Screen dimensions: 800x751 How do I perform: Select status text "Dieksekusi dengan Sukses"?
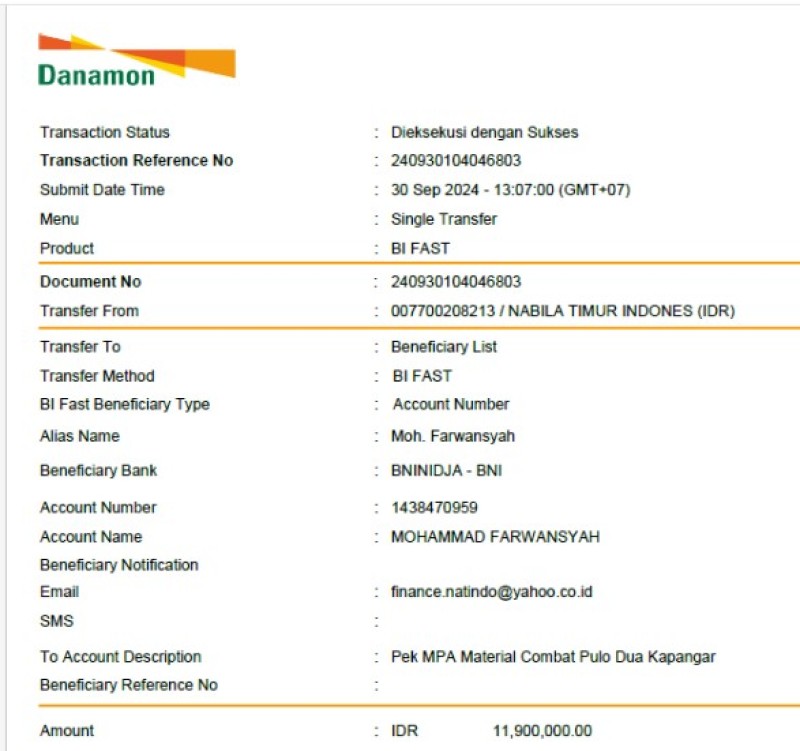(485, 132)
